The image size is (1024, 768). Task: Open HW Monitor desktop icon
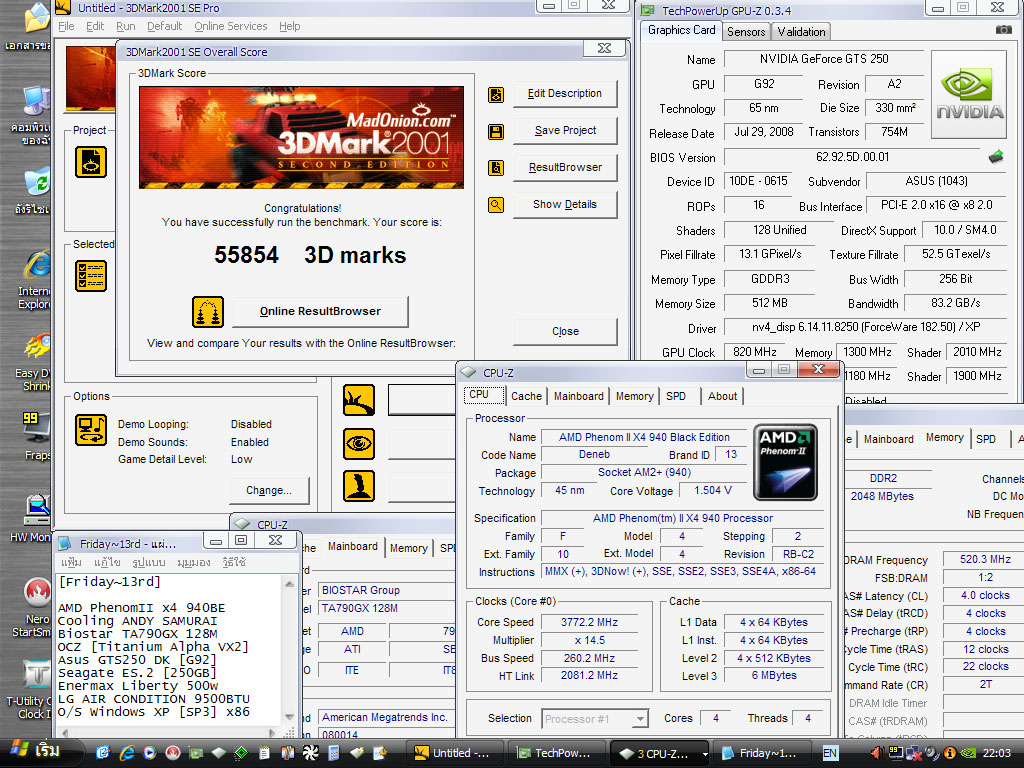[31, 519]
